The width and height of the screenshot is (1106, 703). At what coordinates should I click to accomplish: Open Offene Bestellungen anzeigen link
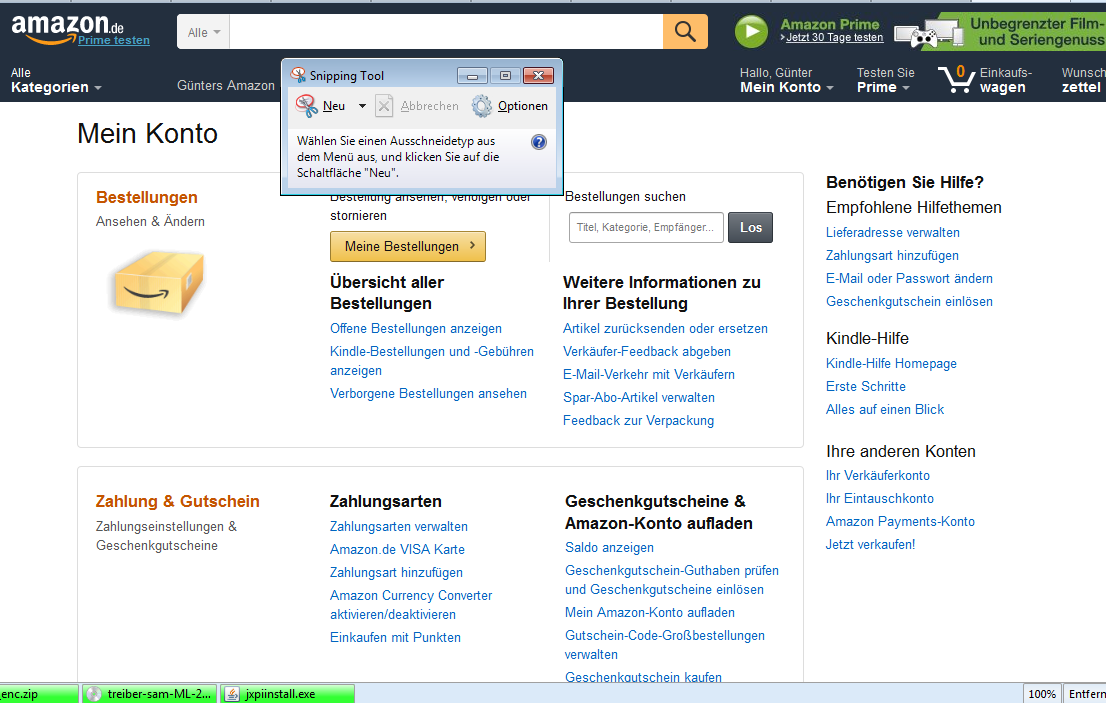(415, 329)
